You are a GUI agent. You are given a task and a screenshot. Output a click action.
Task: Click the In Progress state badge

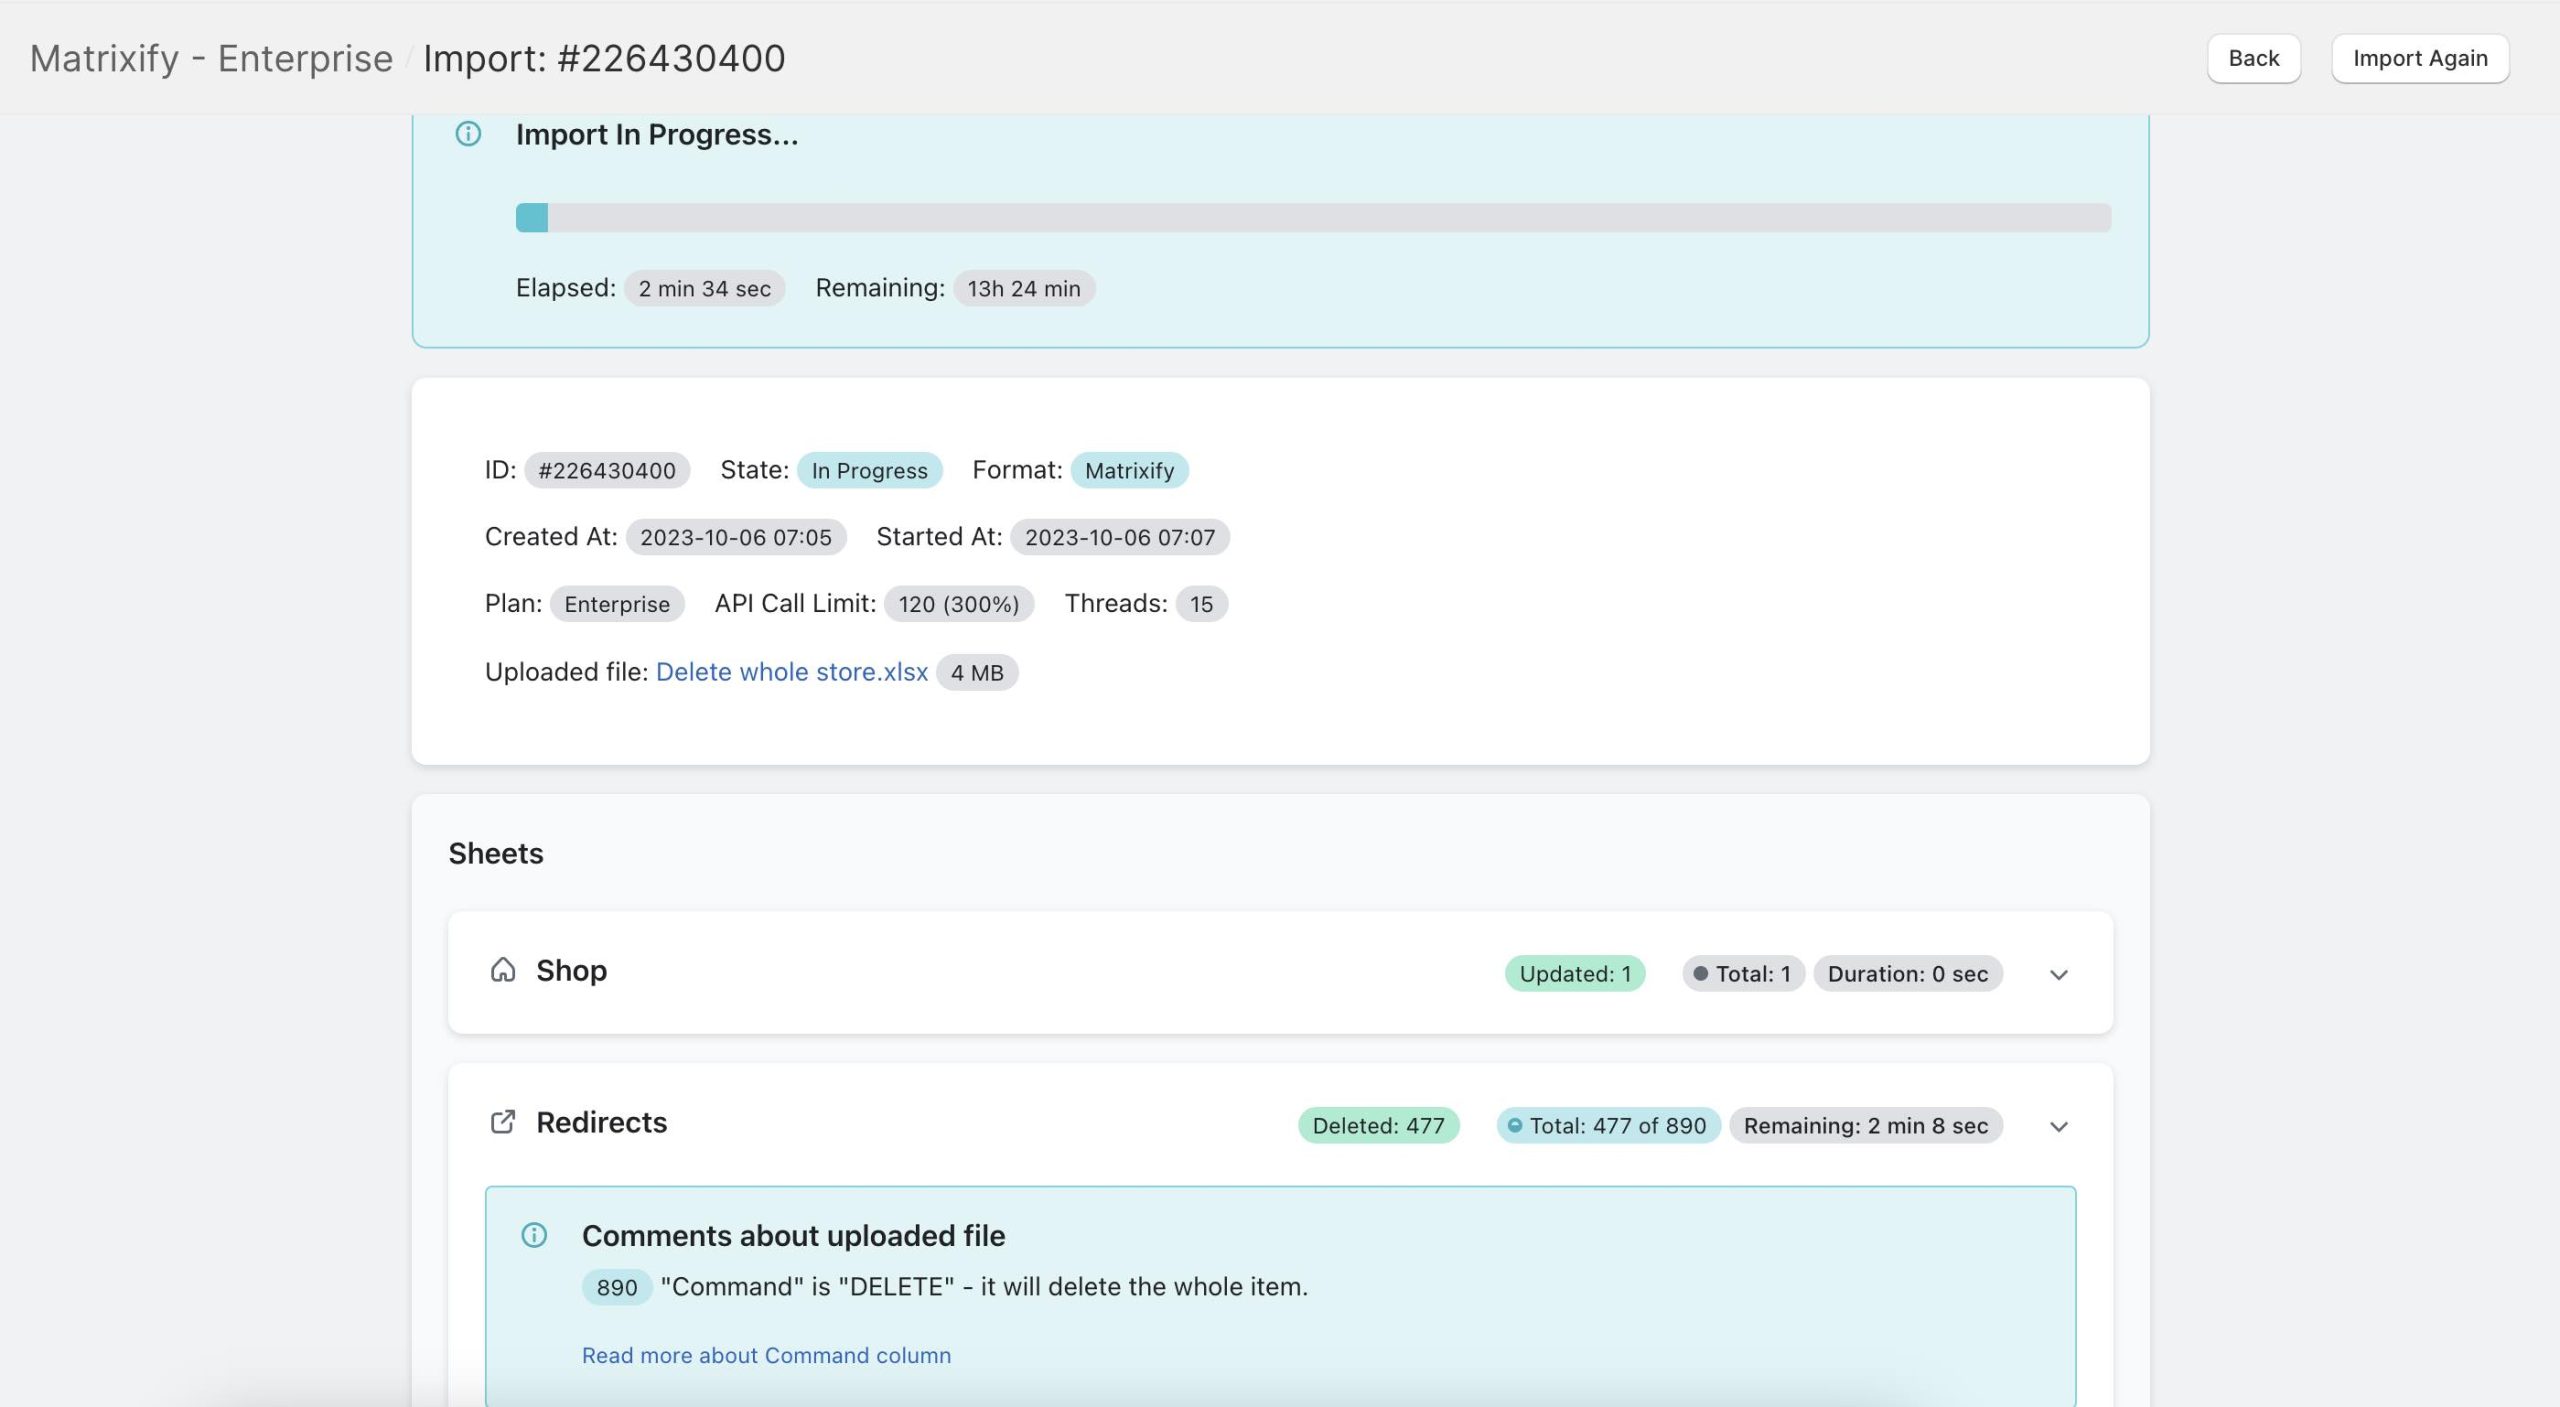[868, 470]
